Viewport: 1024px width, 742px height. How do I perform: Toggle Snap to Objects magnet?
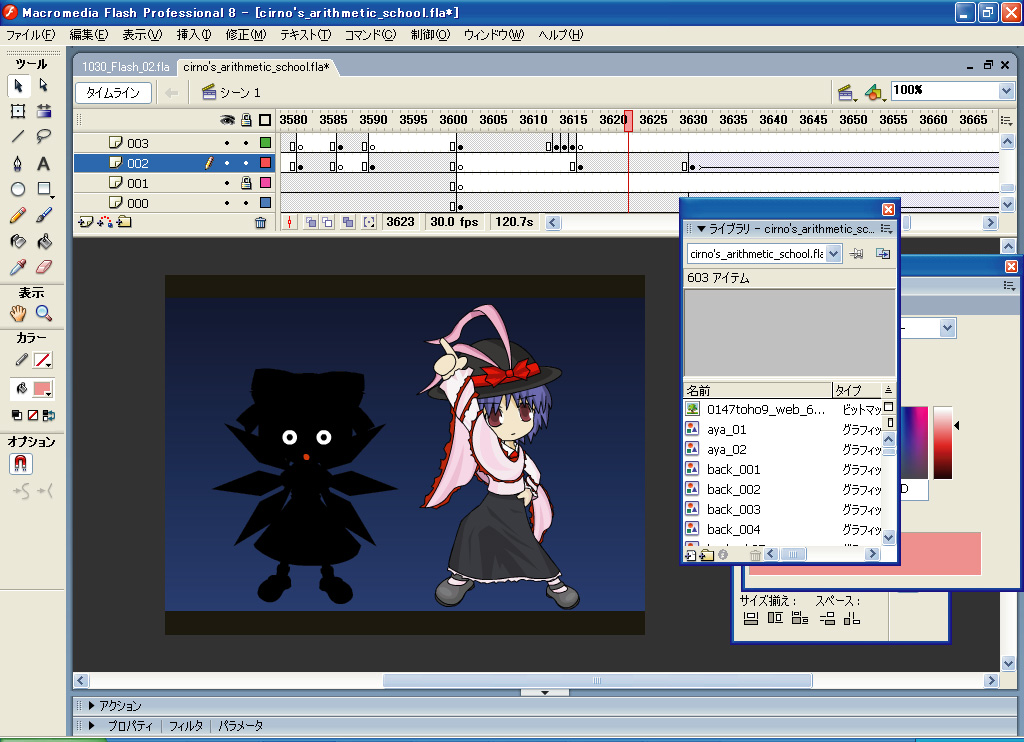pos(20,464)
